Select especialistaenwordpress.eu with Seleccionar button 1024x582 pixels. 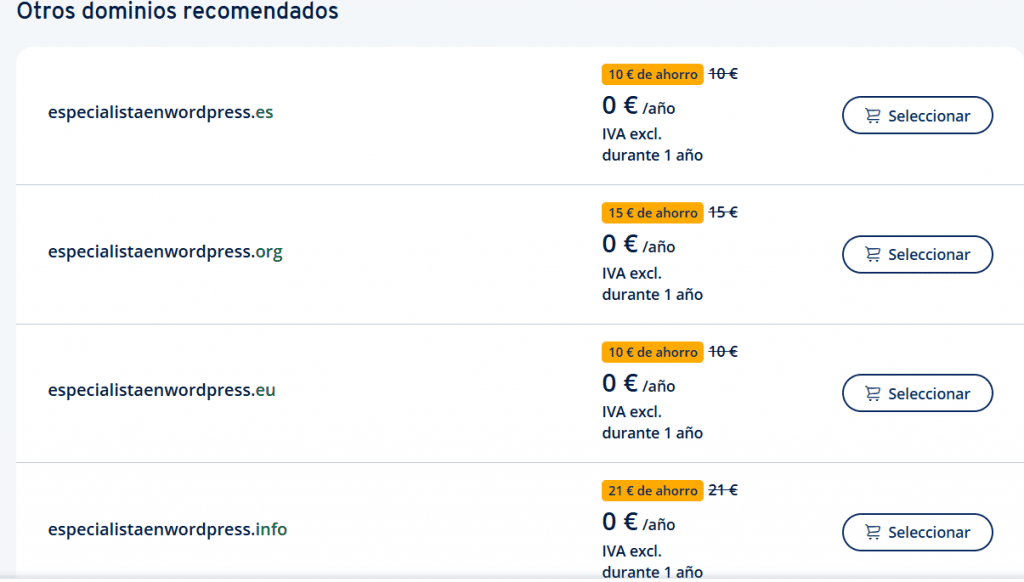(918, 393)
